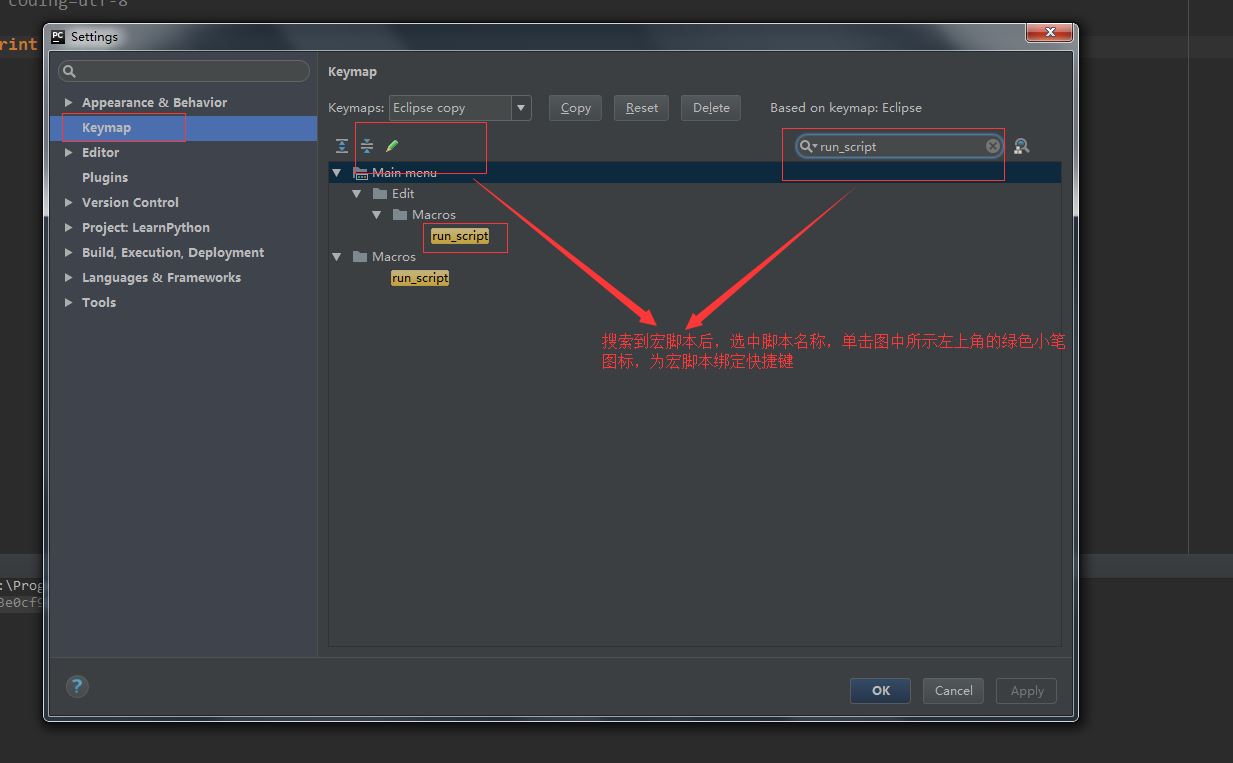Collapse the top-level Macros node
1233x763 pixels.
click(337, 257)
